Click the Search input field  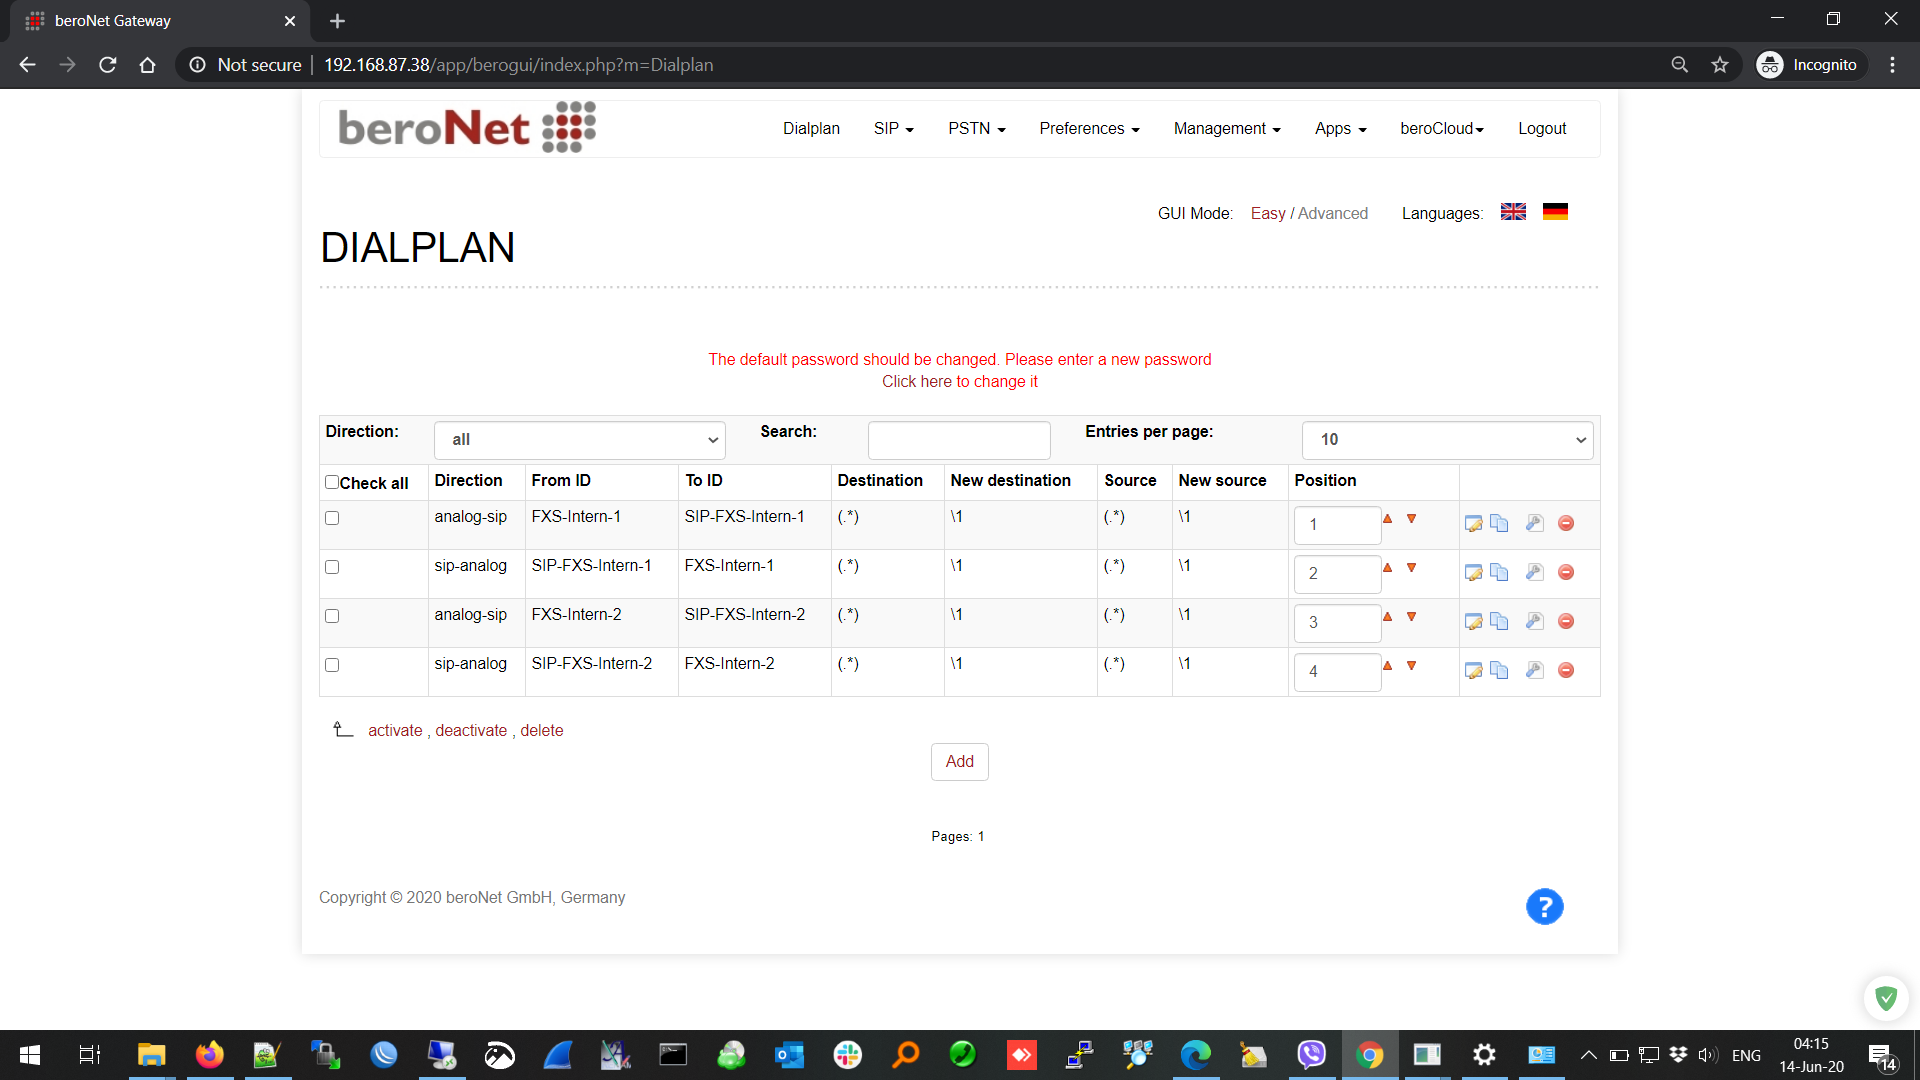tap(958, 440)
